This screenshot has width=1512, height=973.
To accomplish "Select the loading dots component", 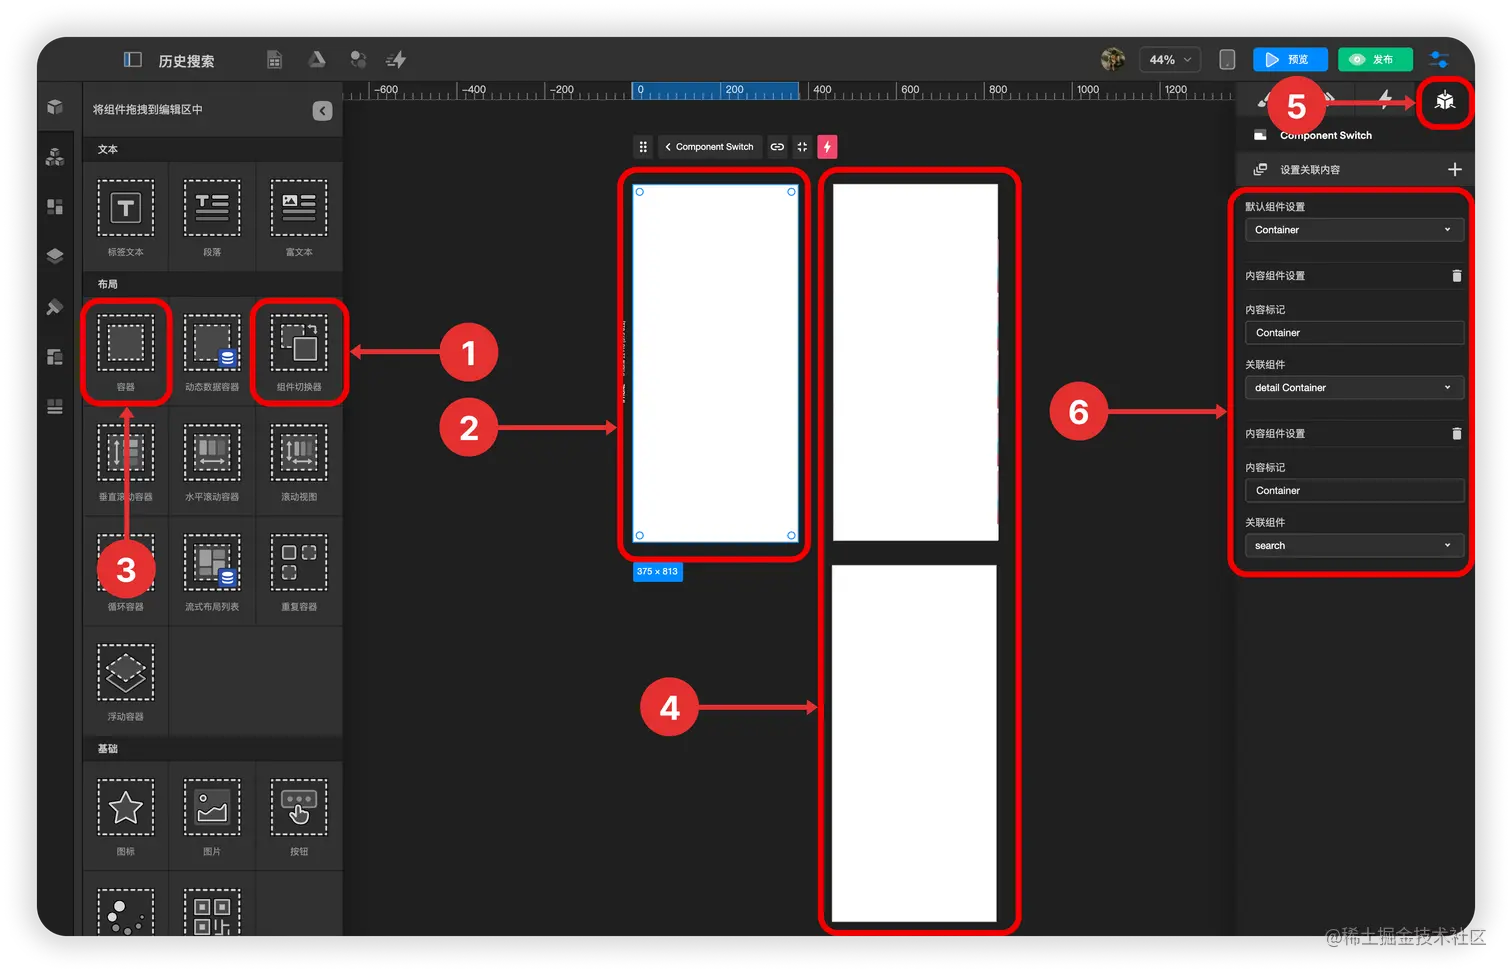I will (126, 910).
